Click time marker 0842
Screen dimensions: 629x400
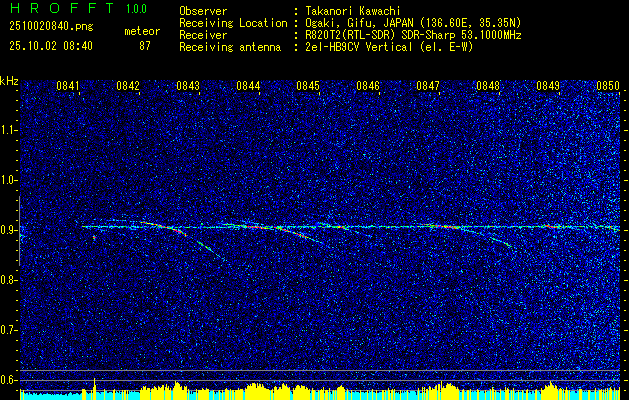point(128,86)
